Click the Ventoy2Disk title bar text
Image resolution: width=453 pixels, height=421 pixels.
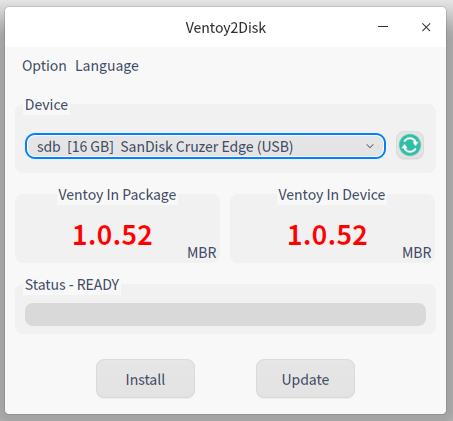[226, 28]
